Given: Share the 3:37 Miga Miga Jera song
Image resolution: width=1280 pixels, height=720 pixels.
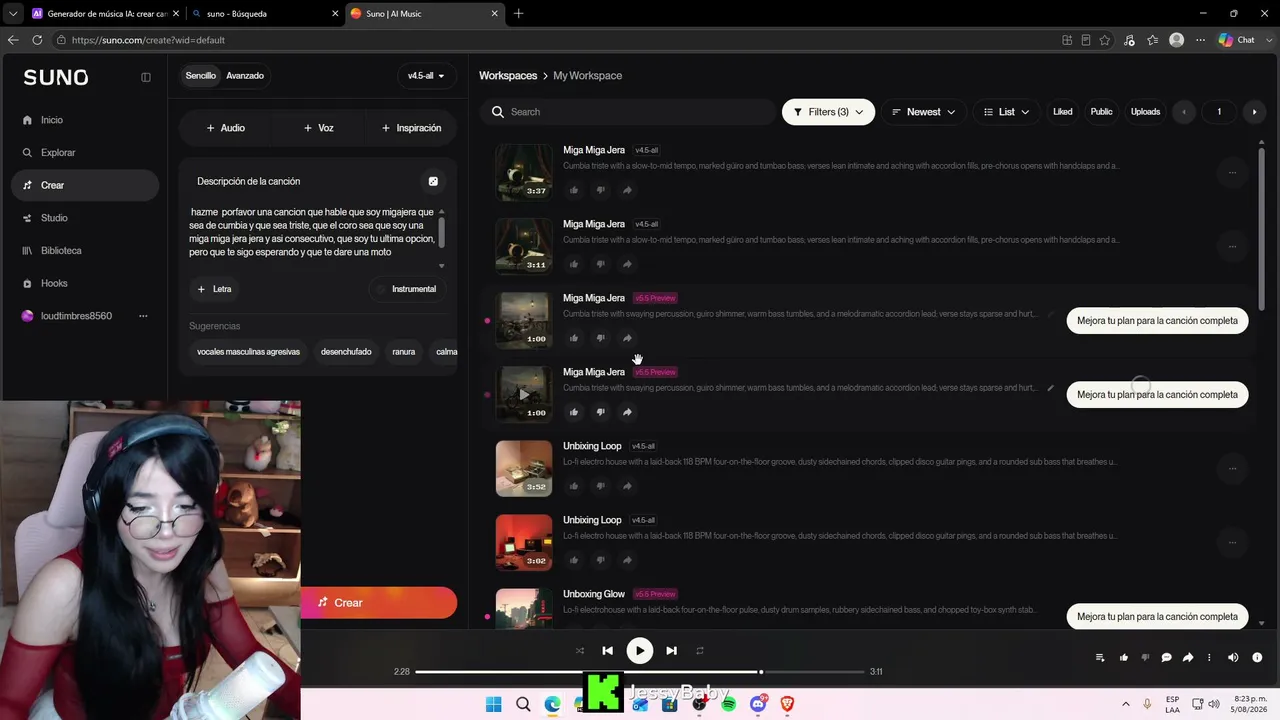Looking at the screenshot, I should point(627,190).
